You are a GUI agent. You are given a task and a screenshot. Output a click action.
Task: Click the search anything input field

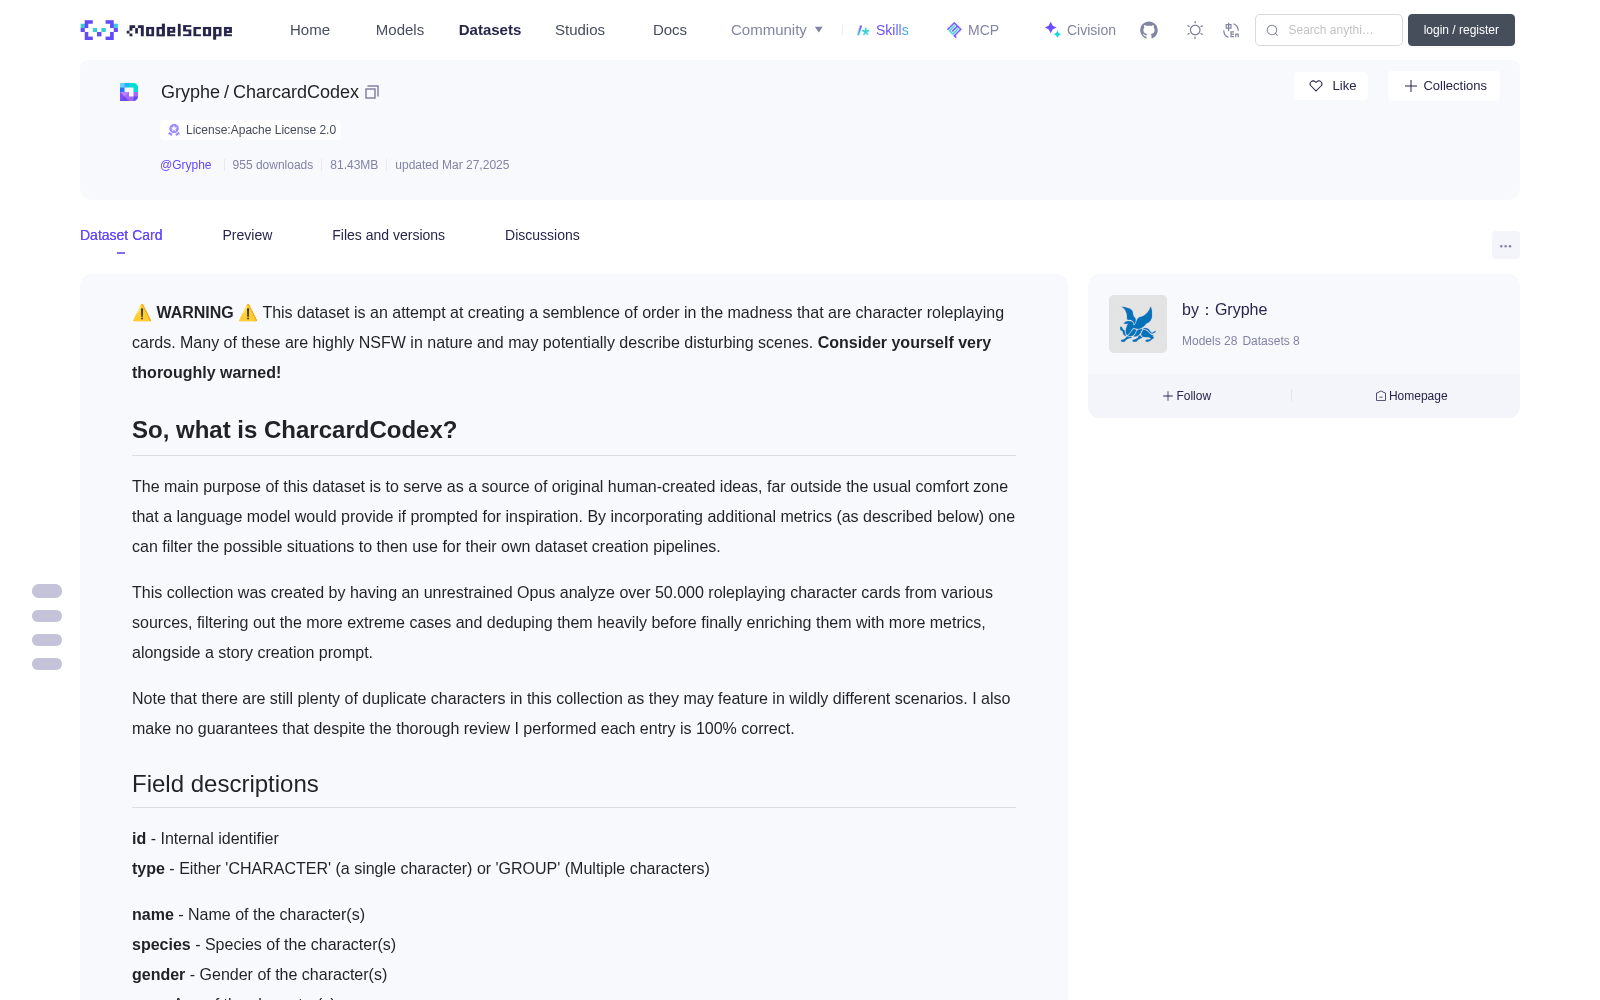coord(1329,30)
